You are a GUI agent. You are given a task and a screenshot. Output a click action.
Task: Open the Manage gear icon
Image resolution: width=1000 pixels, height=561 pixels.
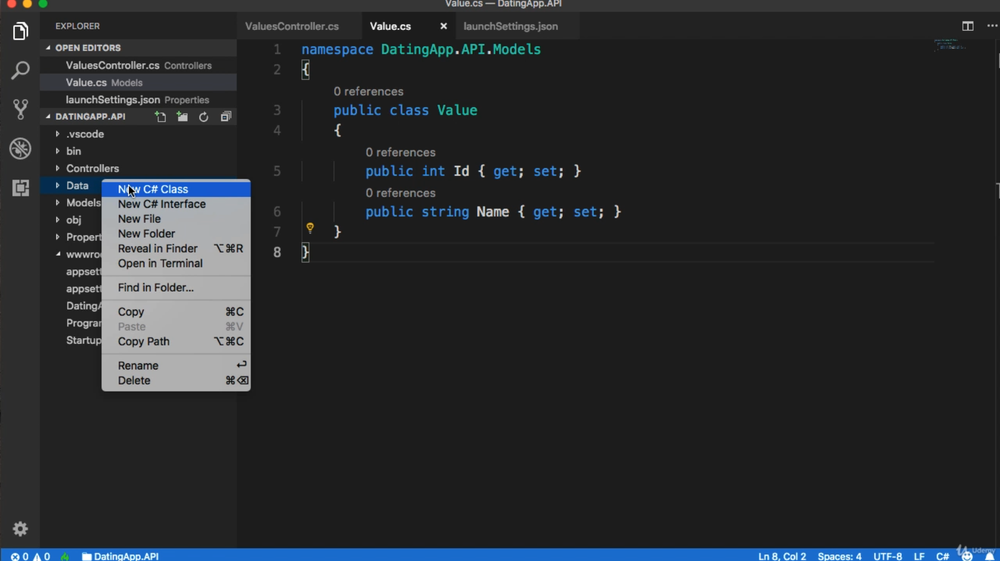[20, 528]
